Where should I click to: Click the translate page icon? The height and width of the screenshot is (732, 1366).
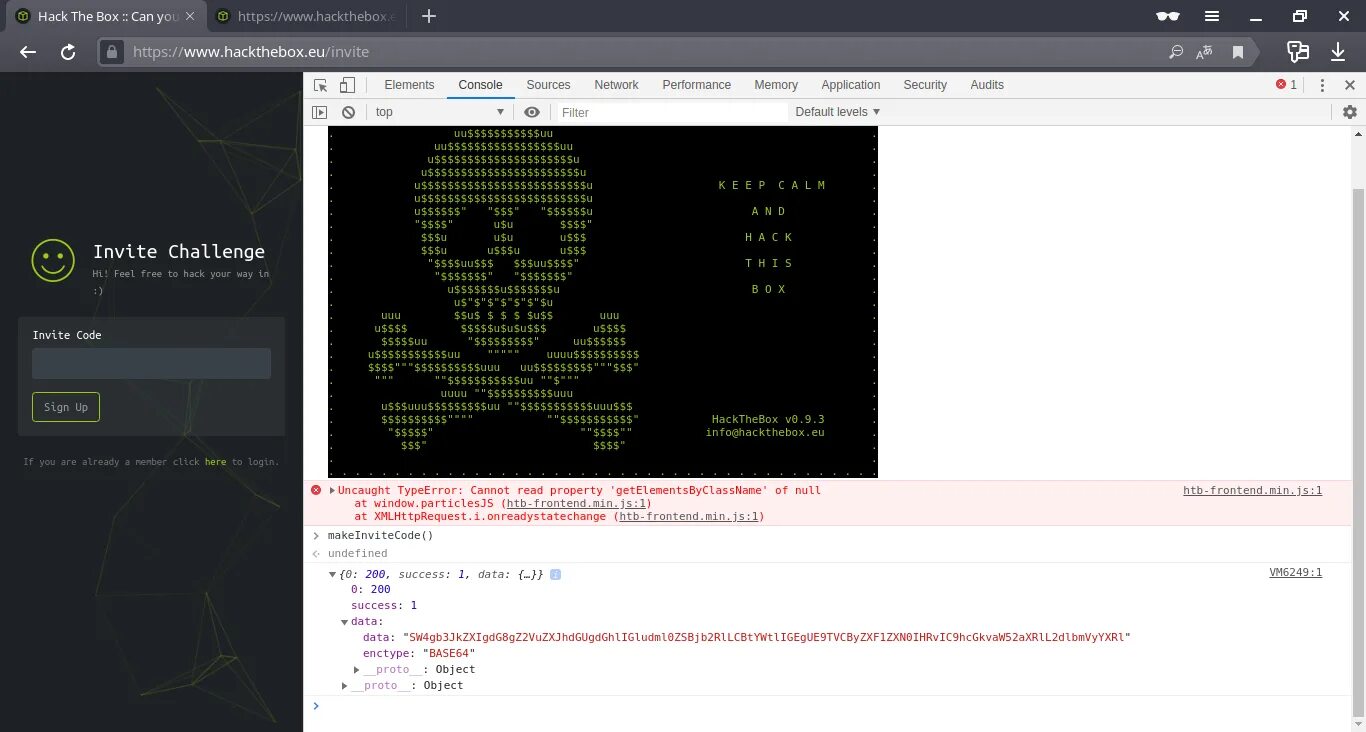(1205, 52)
